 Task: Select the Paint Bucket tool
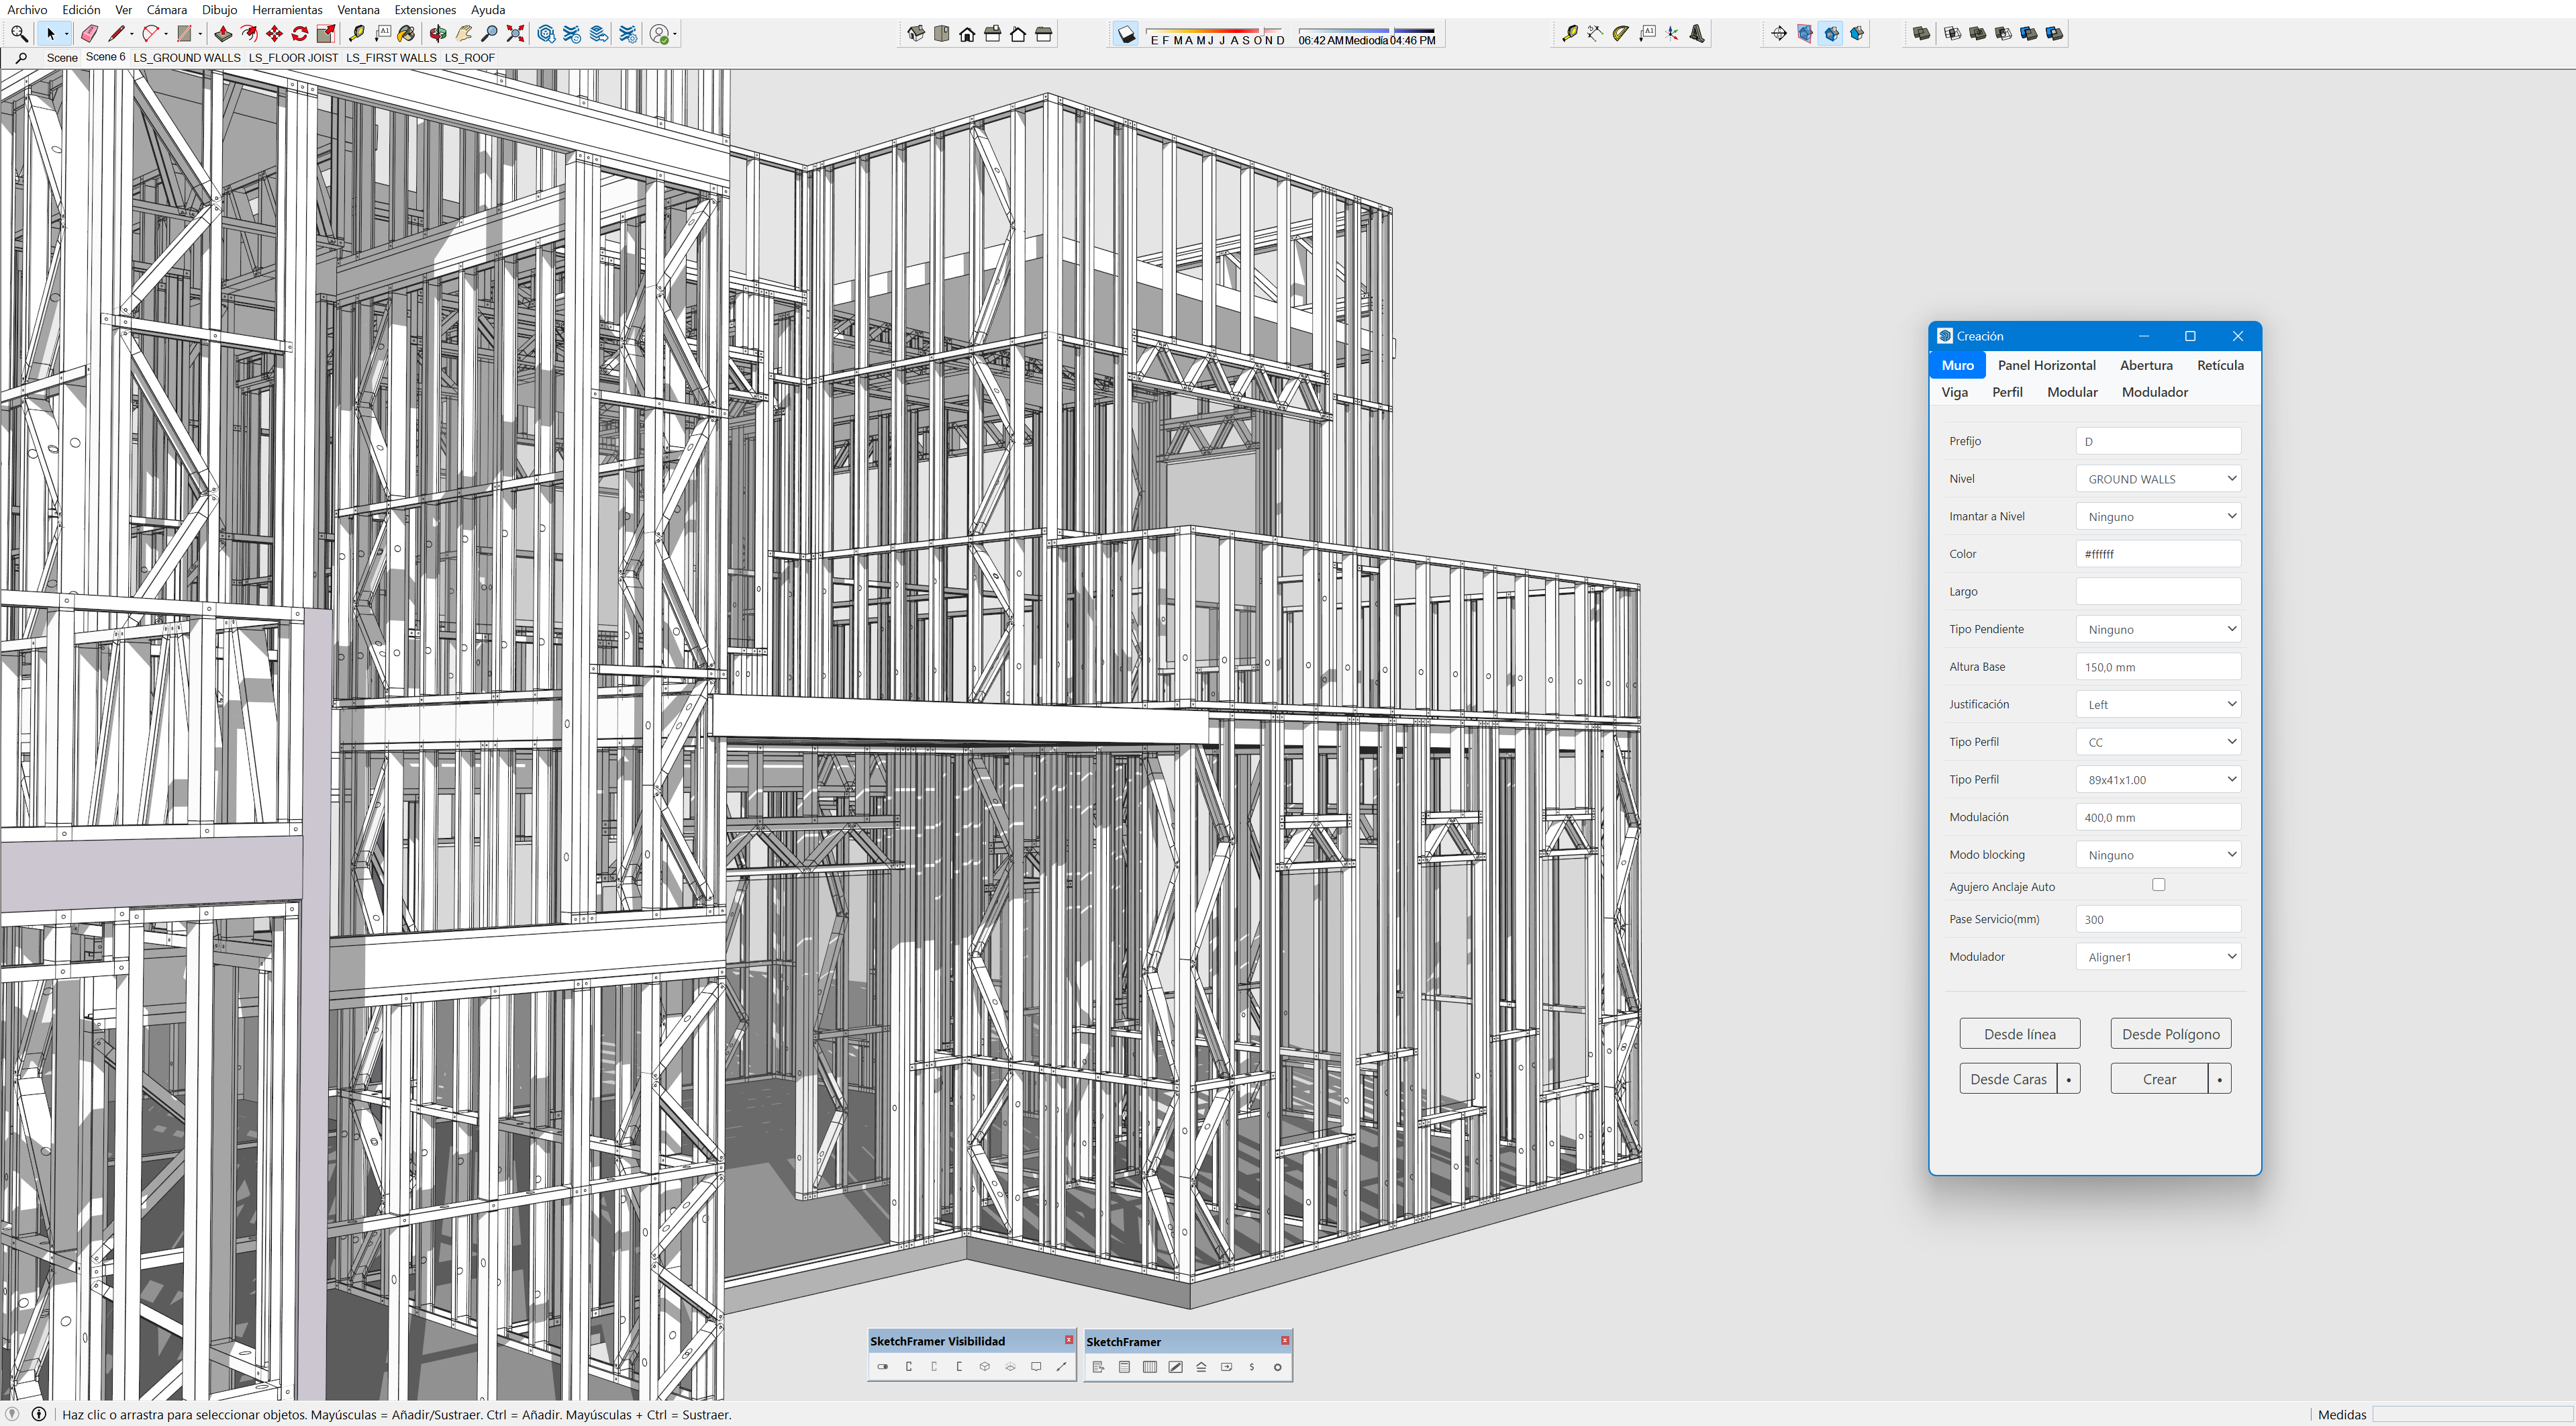point(406,34)
